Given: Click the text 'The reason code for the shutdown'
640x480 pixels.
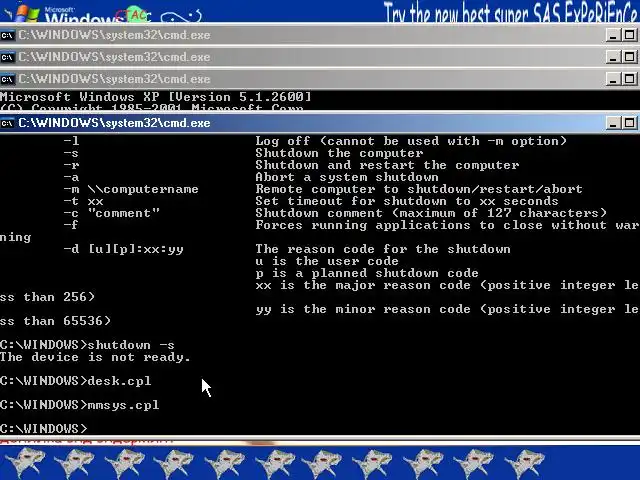Looking at the screenshot, I should pos(383,249).
